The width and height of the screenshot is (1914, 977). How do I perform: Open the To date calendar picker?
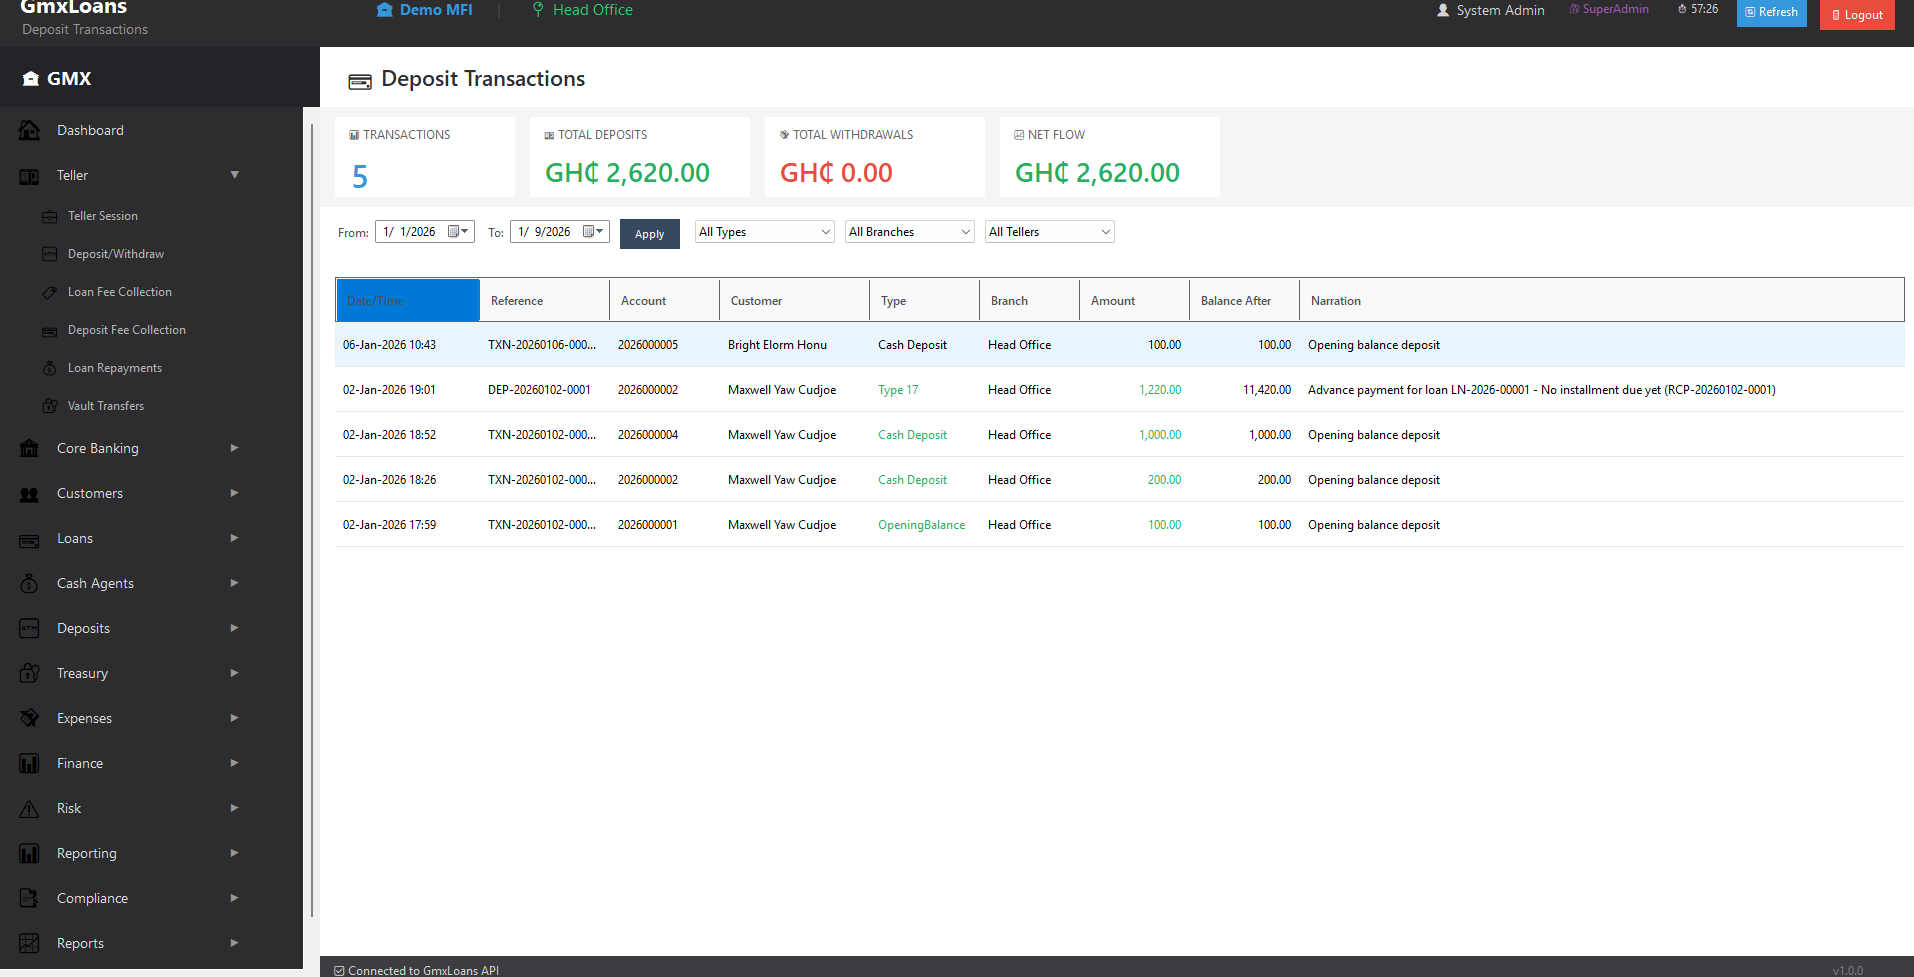(x=594, y=232)
